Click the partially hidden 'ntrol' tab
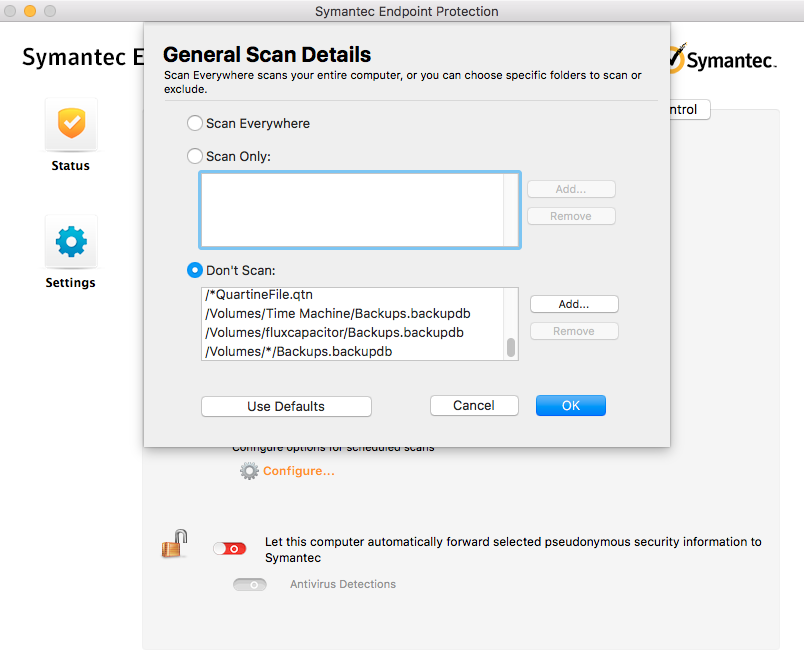Viewport: 804px width, 662px height. click(690, 109)
